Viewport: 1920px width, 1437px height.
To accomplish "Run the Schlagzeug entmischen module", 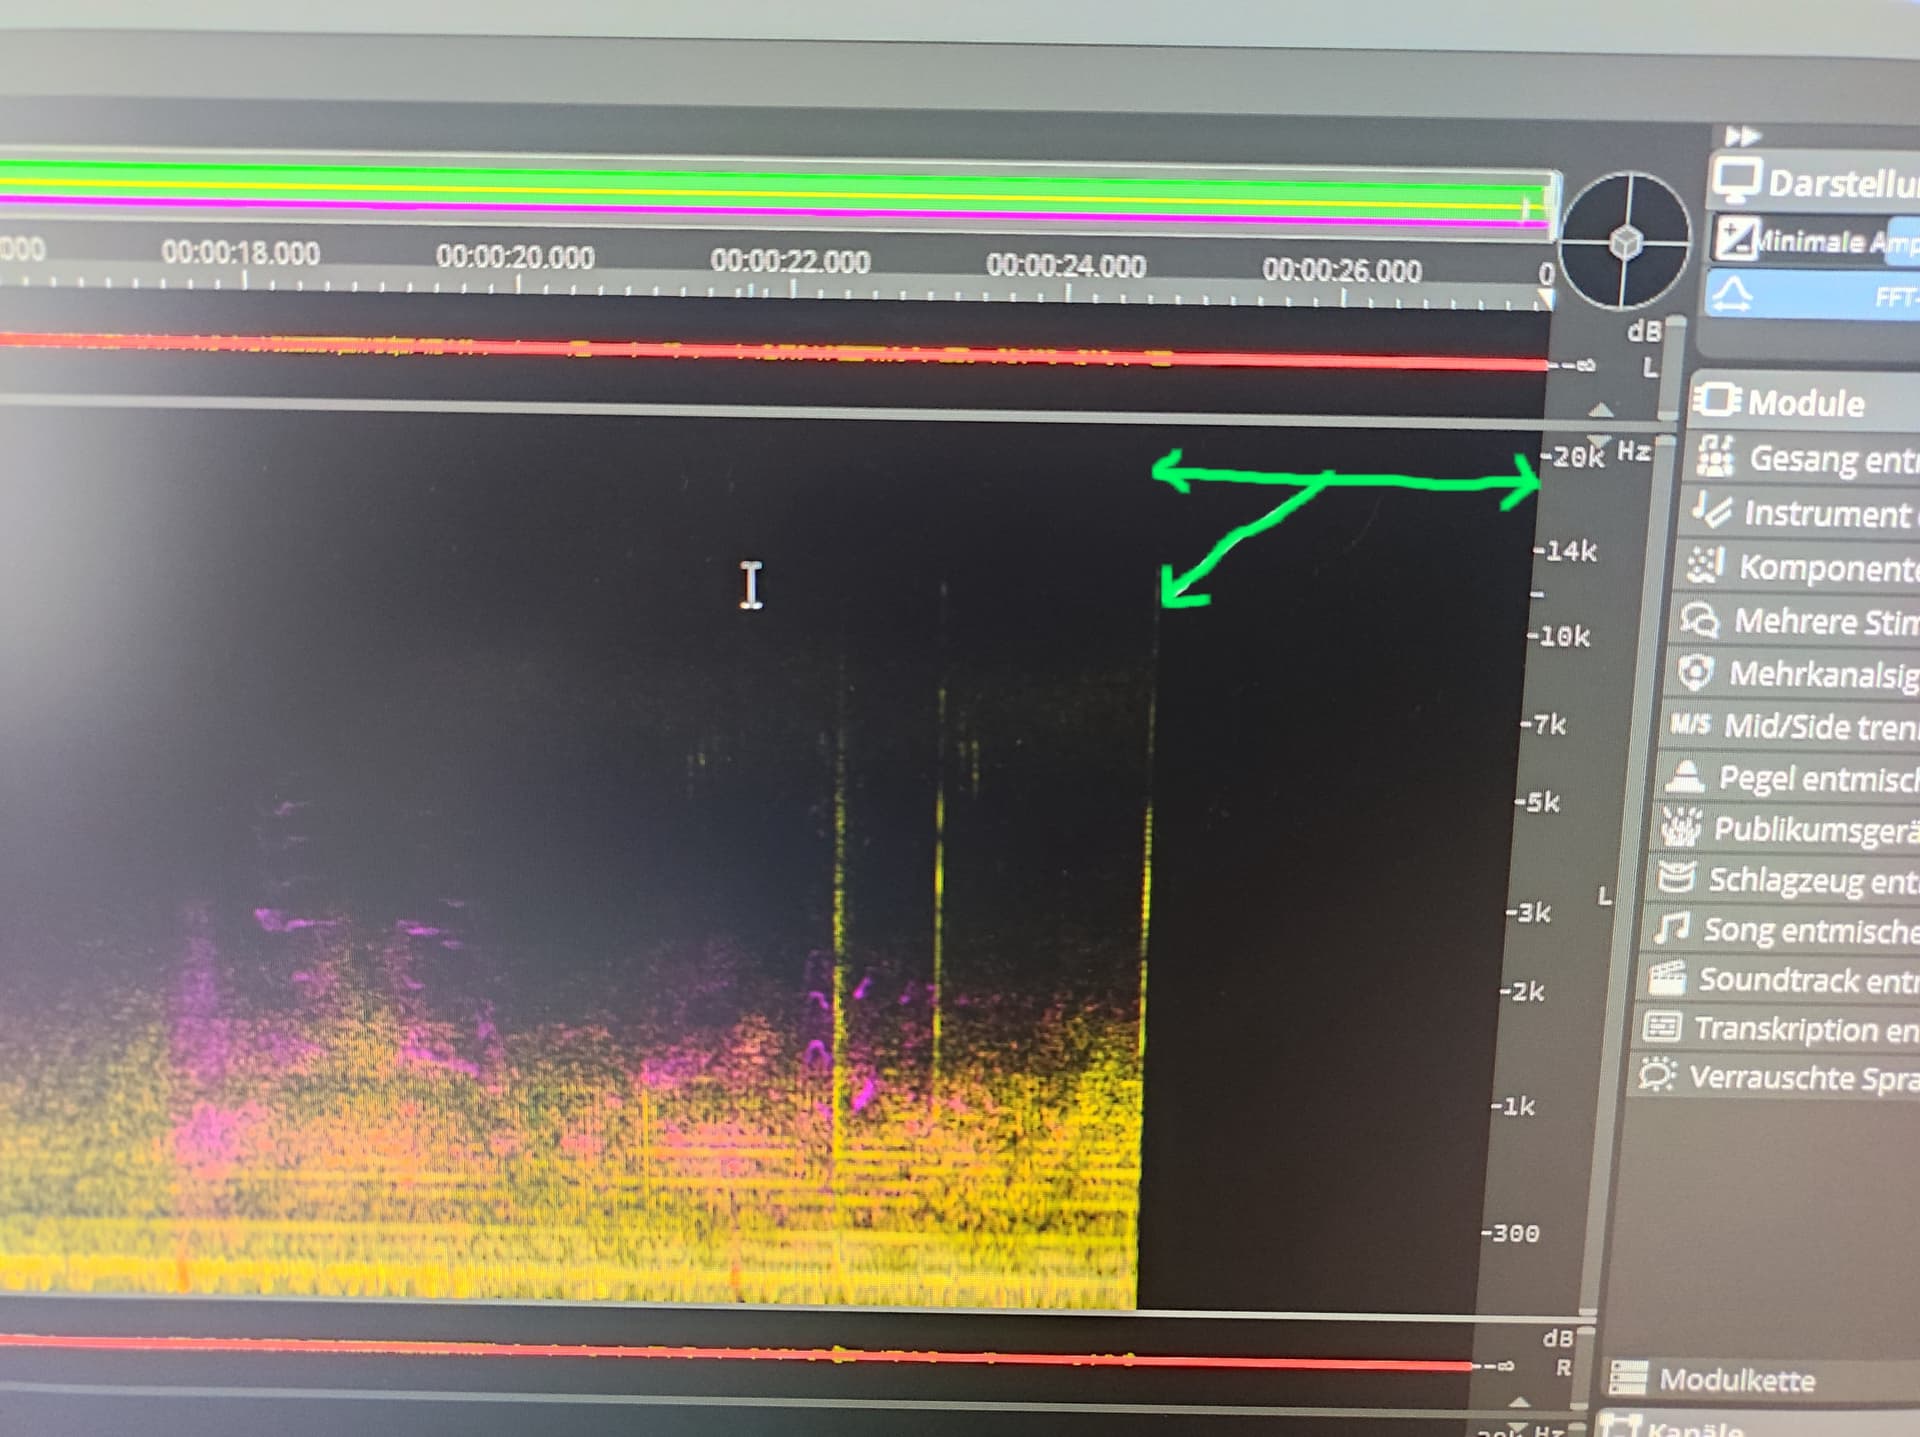I will pyautogui.click(x=1785, y=879).
